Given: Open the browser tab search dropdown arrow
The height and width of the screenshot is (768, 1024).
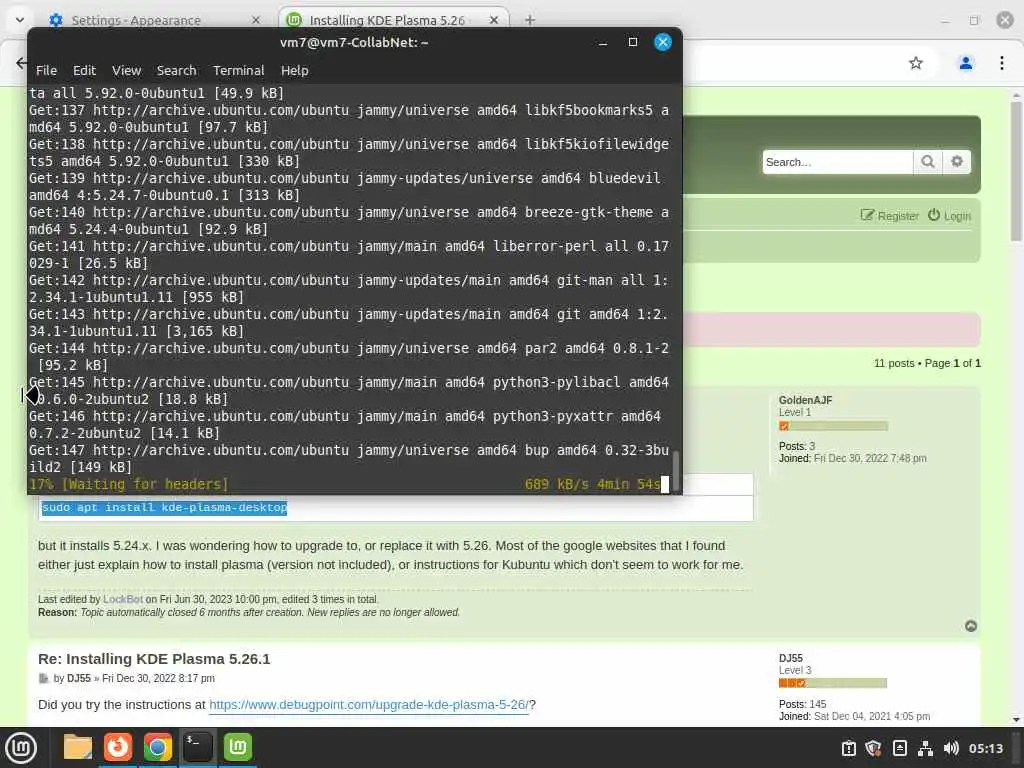Looking at the screenshot, I should (x=20, y=20).
